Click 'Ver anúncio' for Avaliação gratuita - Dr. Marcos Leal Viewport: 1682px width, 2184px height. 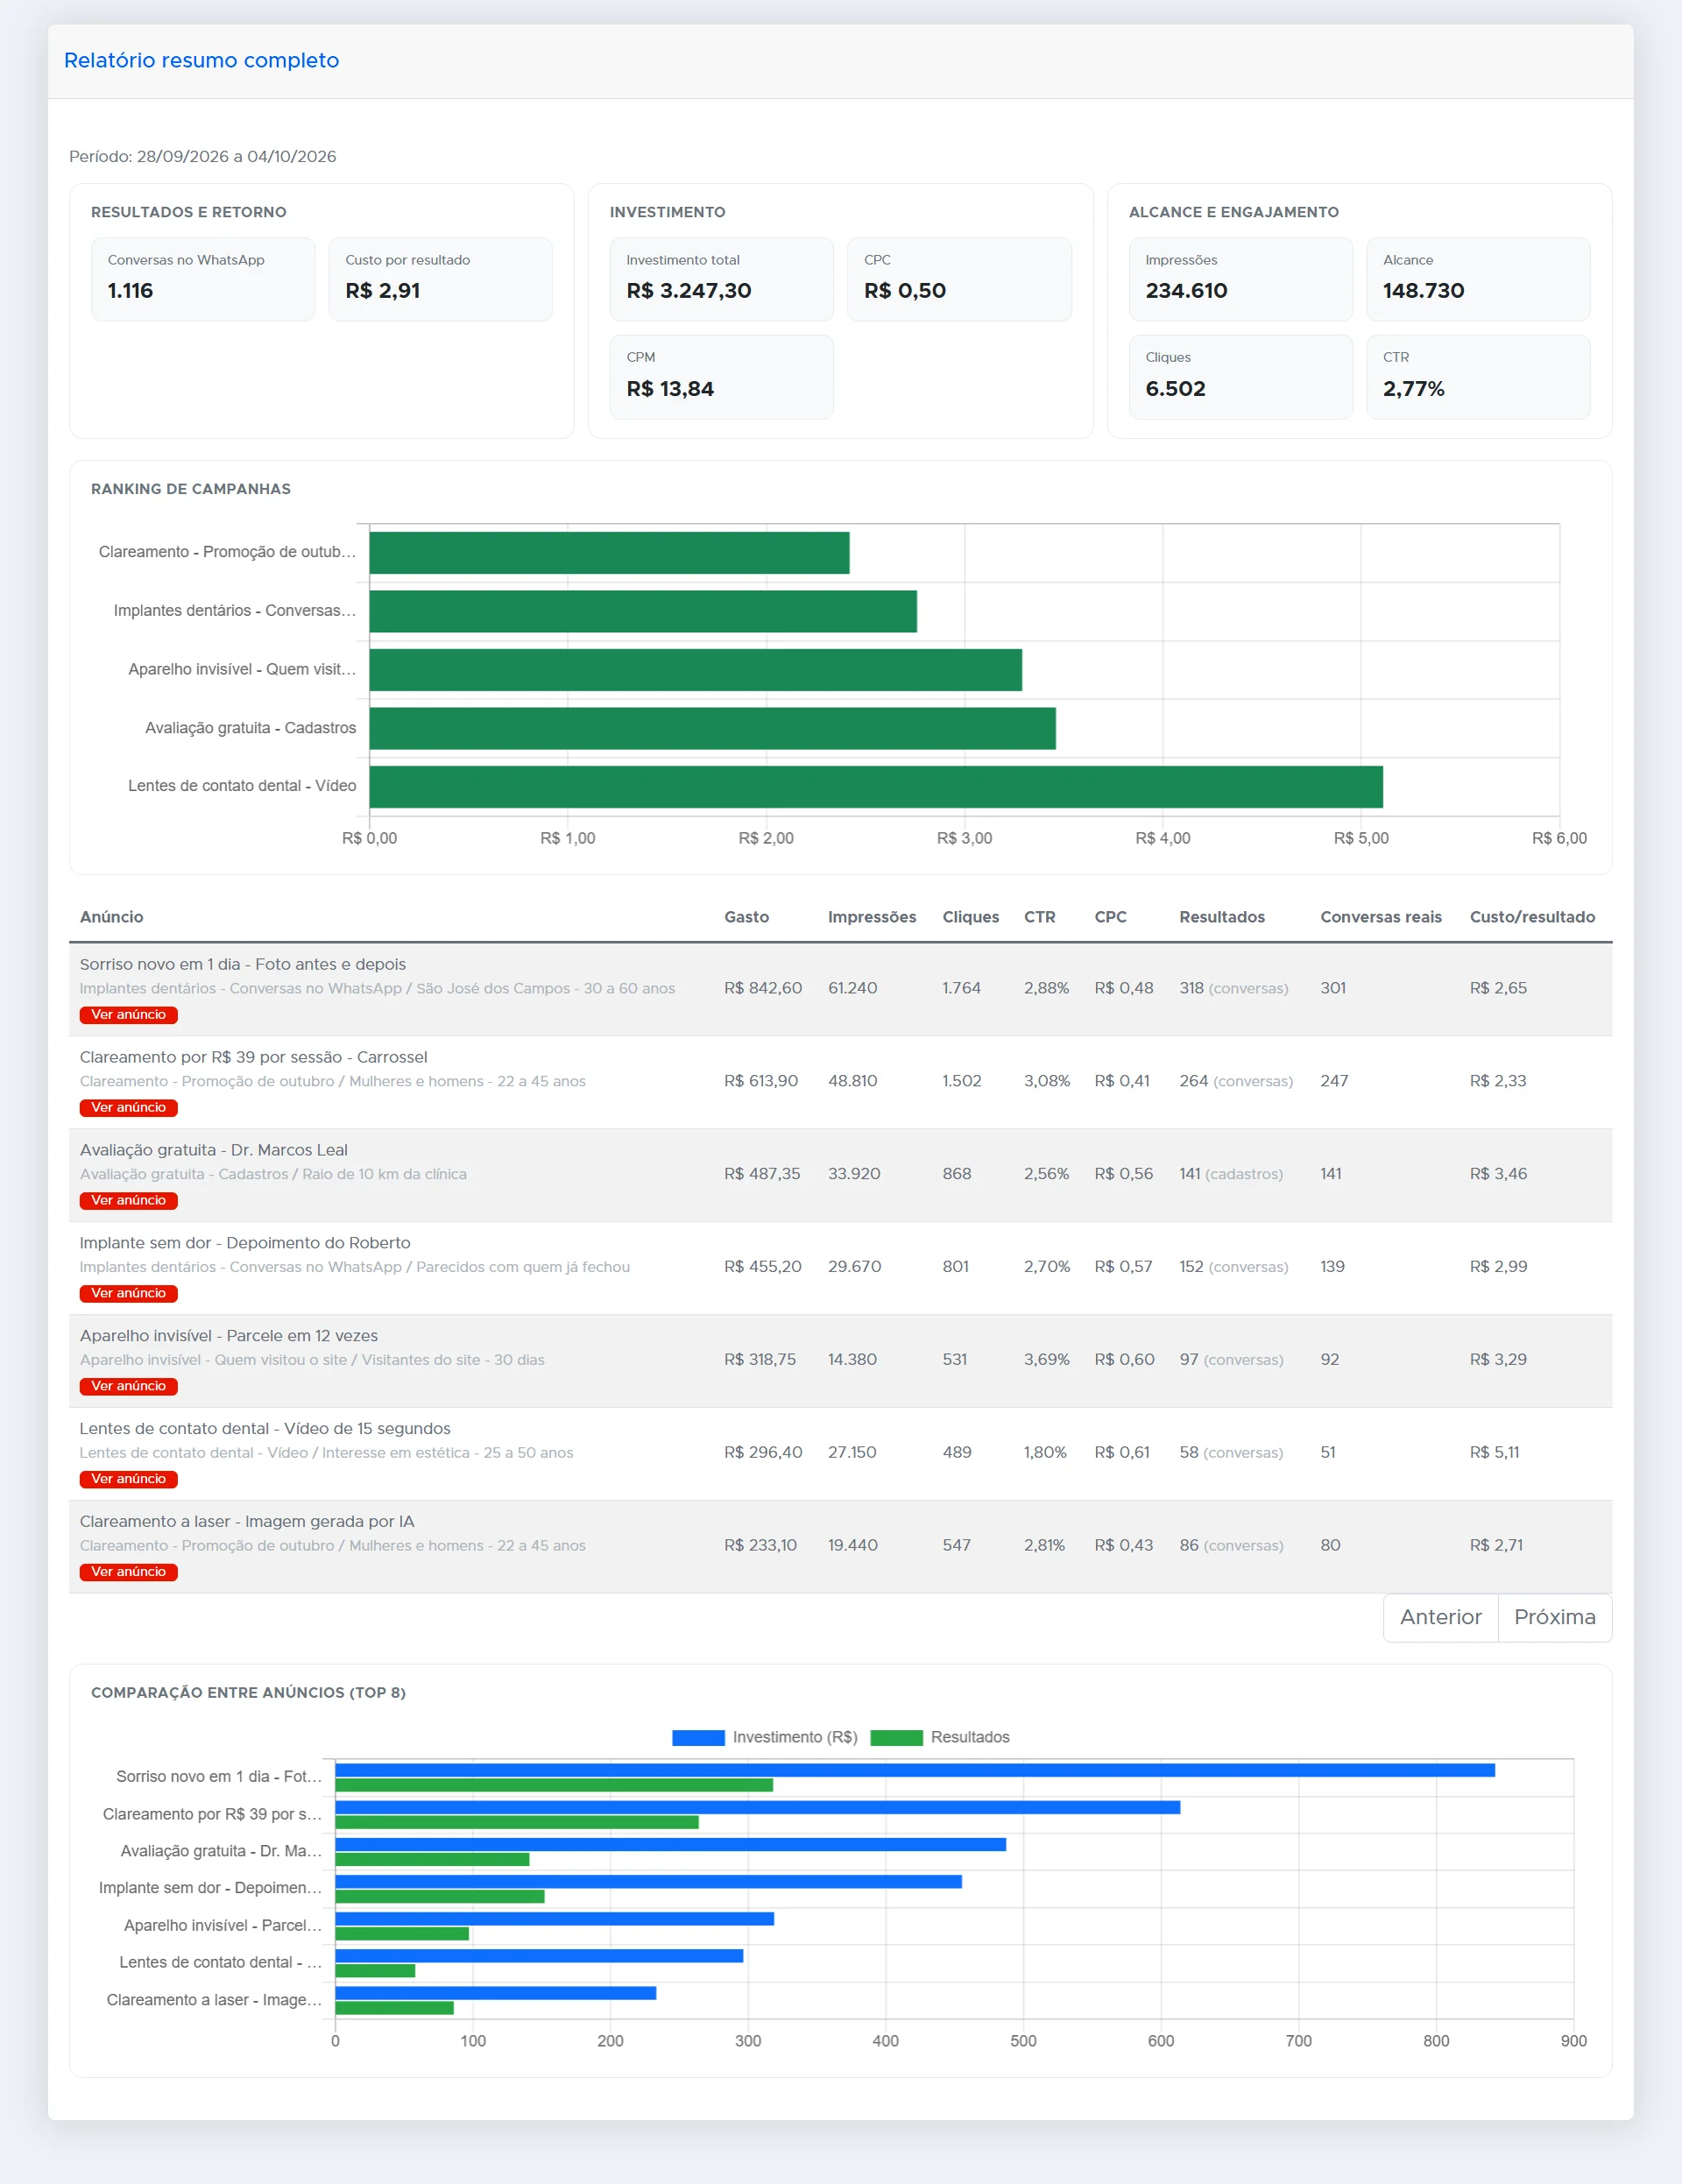click(129, 1201)
